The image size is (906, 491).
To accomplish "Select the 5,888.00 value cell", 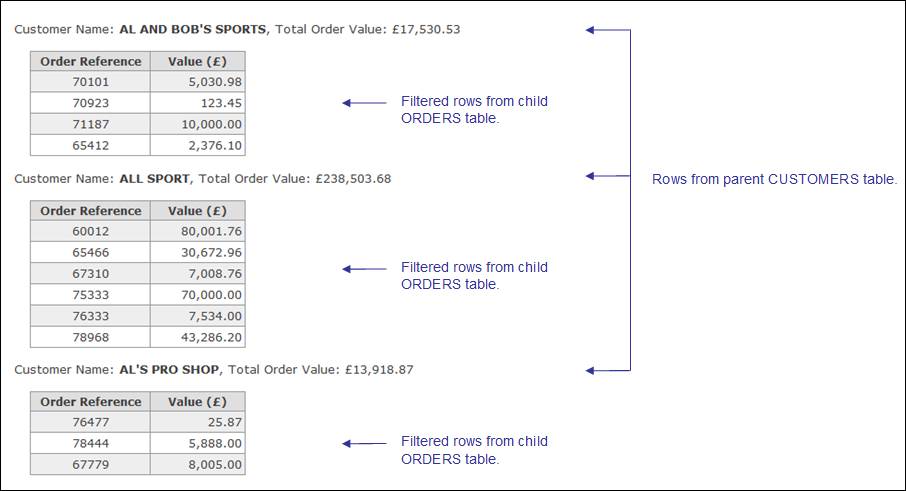I will point(197,444).
